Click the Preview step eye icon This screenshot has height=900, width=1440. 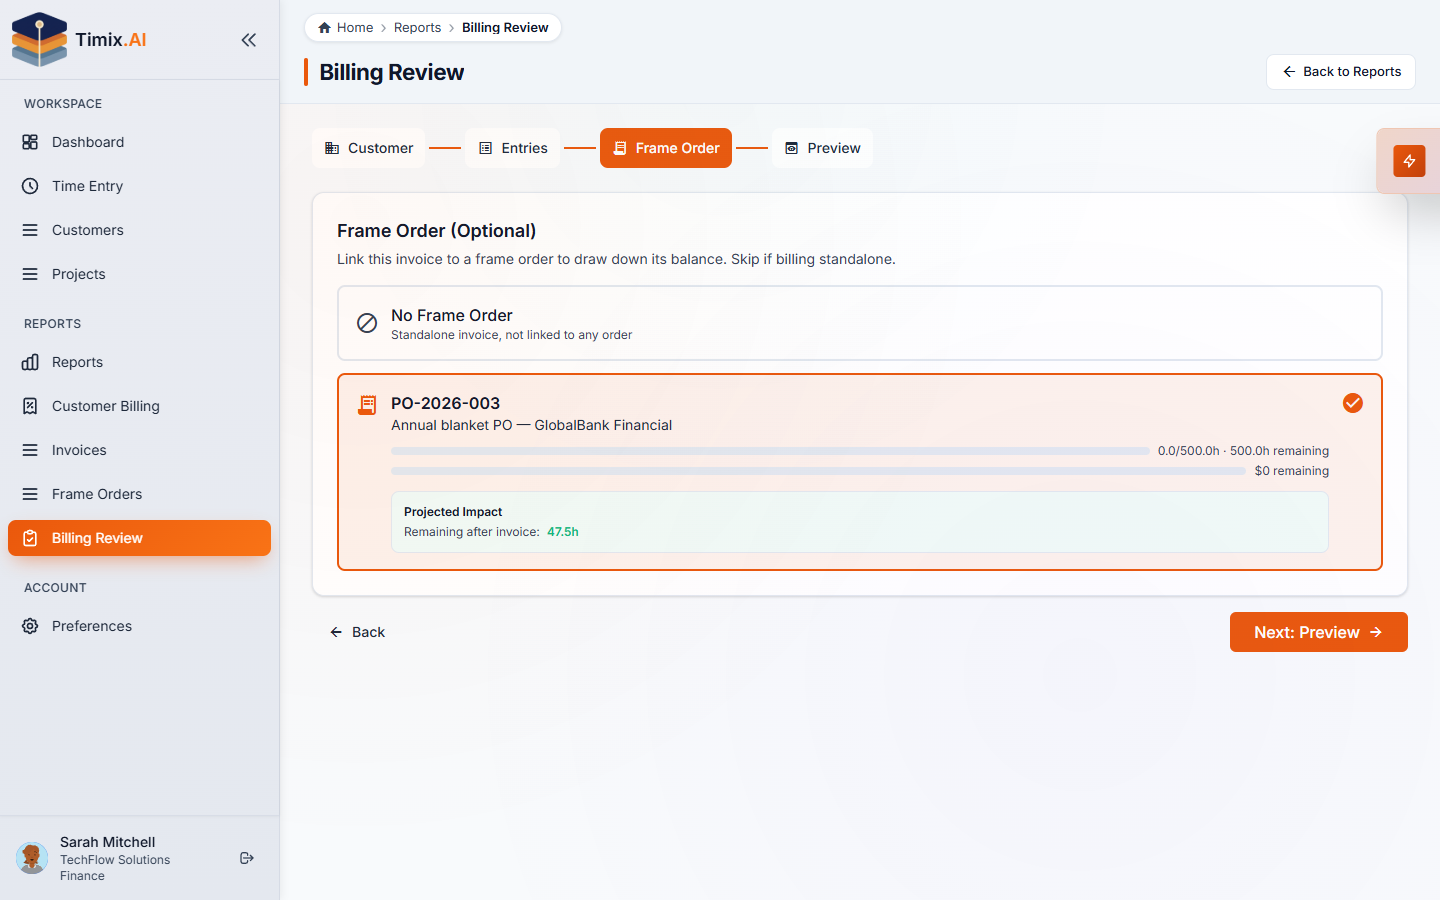click(x=792, y=148)
